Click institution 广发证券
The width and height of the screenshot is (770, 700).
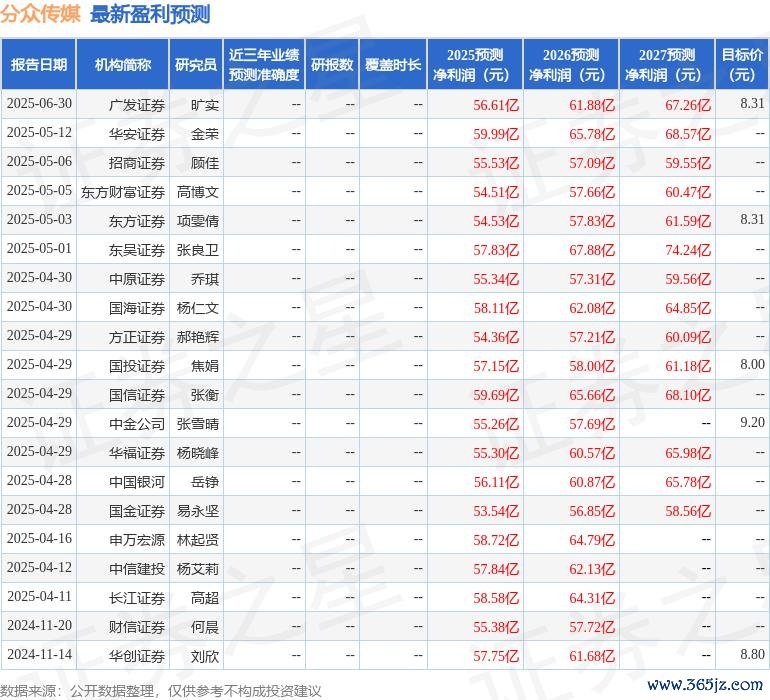point(137,105)
